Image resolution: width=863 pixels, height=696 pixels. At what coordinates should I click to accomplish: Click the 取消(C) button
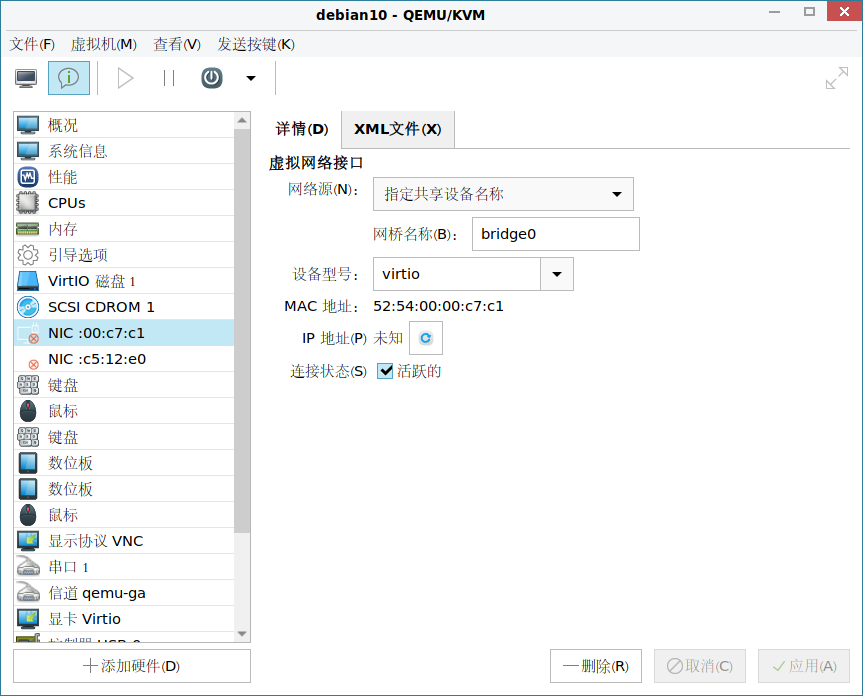click(x=700, y=666)
